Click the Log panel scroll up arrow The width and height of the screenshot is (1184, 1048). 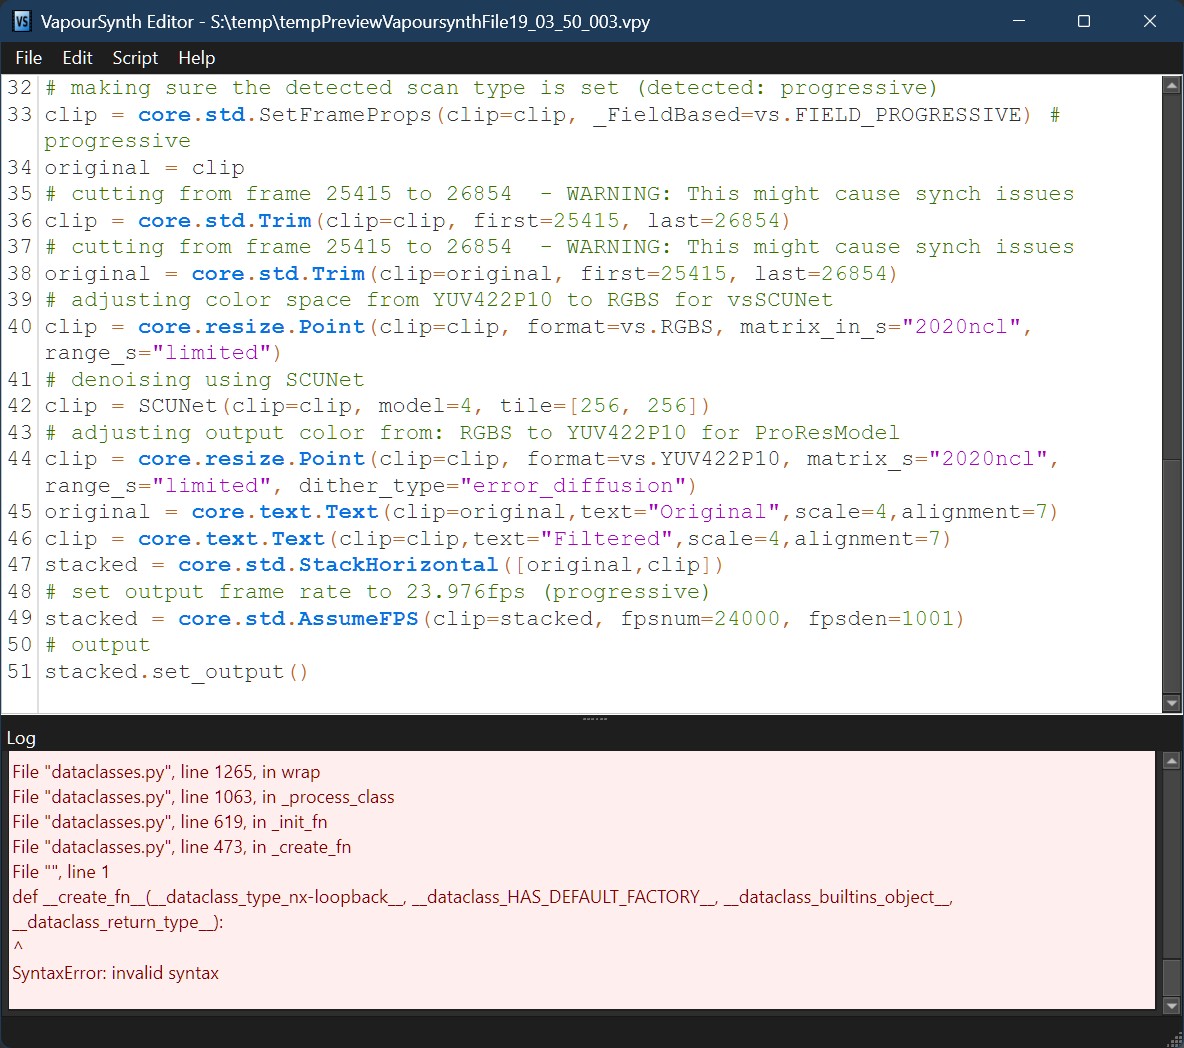[x=1172, y=761]
